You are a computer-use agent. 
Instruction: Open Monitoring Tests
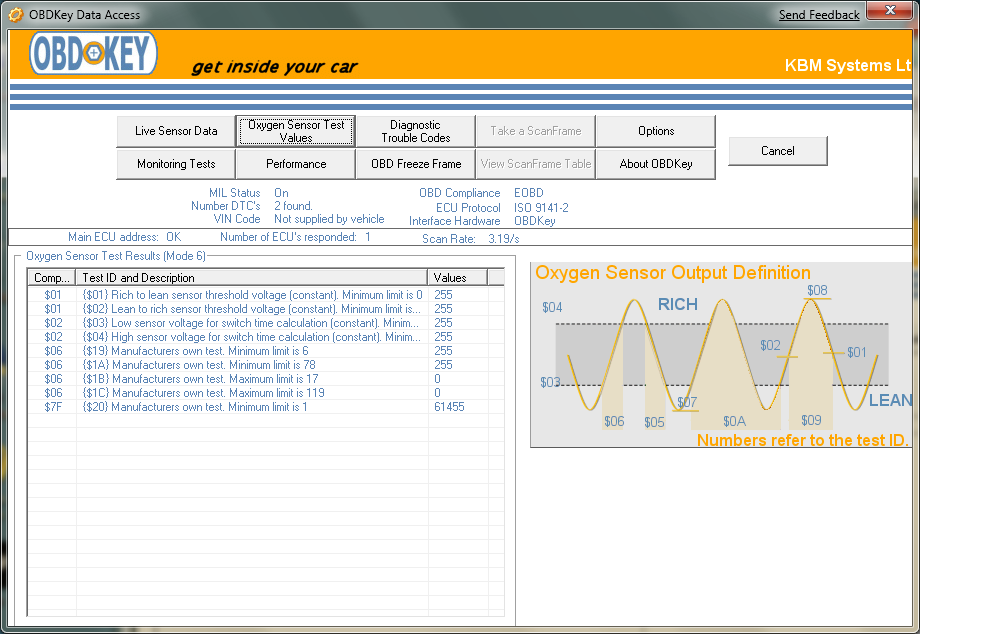point(176,164)
